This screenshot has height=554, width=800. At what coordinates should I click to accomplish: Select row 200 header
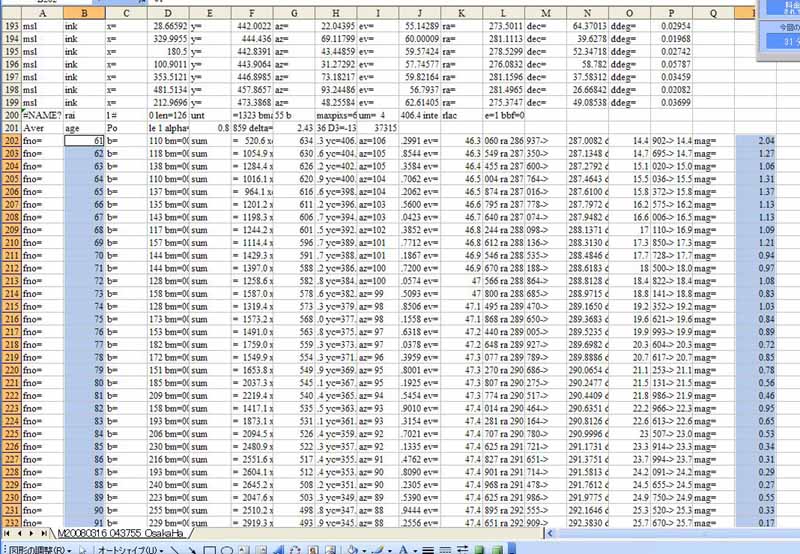pyautogui.click(x=11, y=115)
